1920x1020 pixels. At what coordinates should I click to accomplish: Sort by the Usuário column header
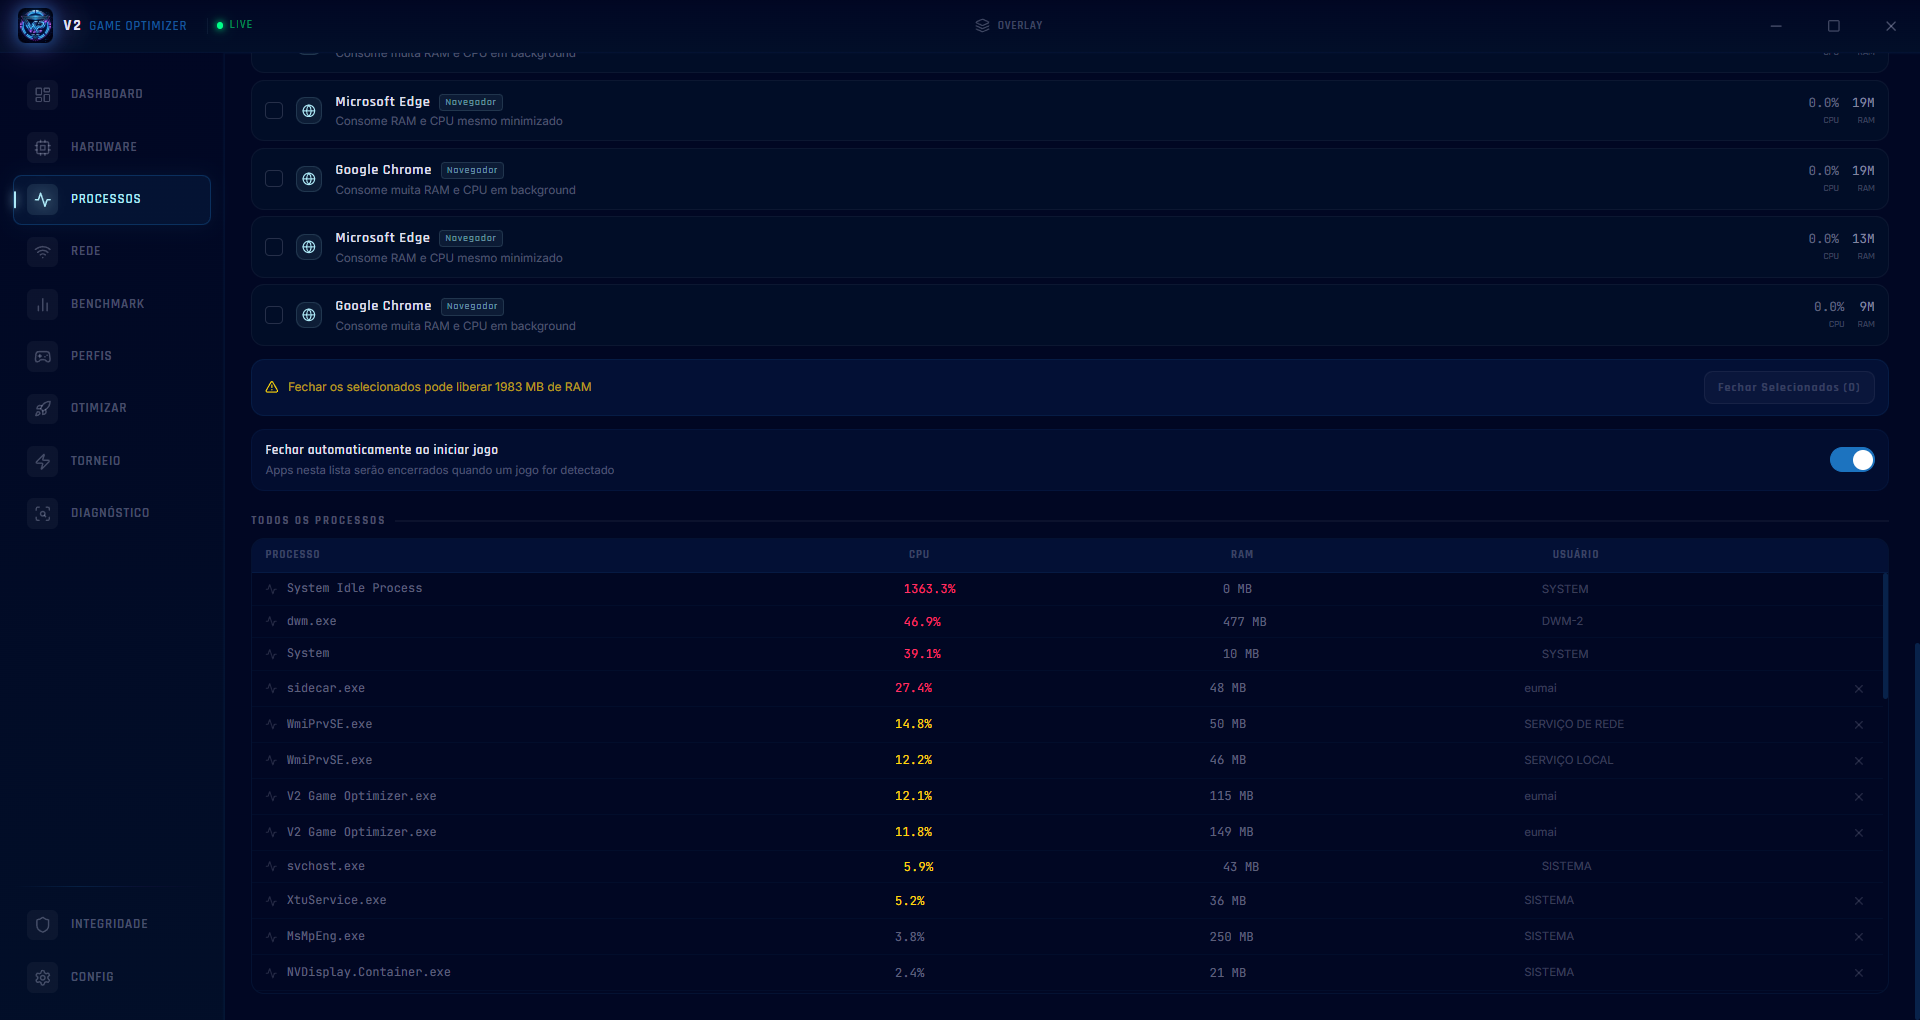[x=1576, y=555]
